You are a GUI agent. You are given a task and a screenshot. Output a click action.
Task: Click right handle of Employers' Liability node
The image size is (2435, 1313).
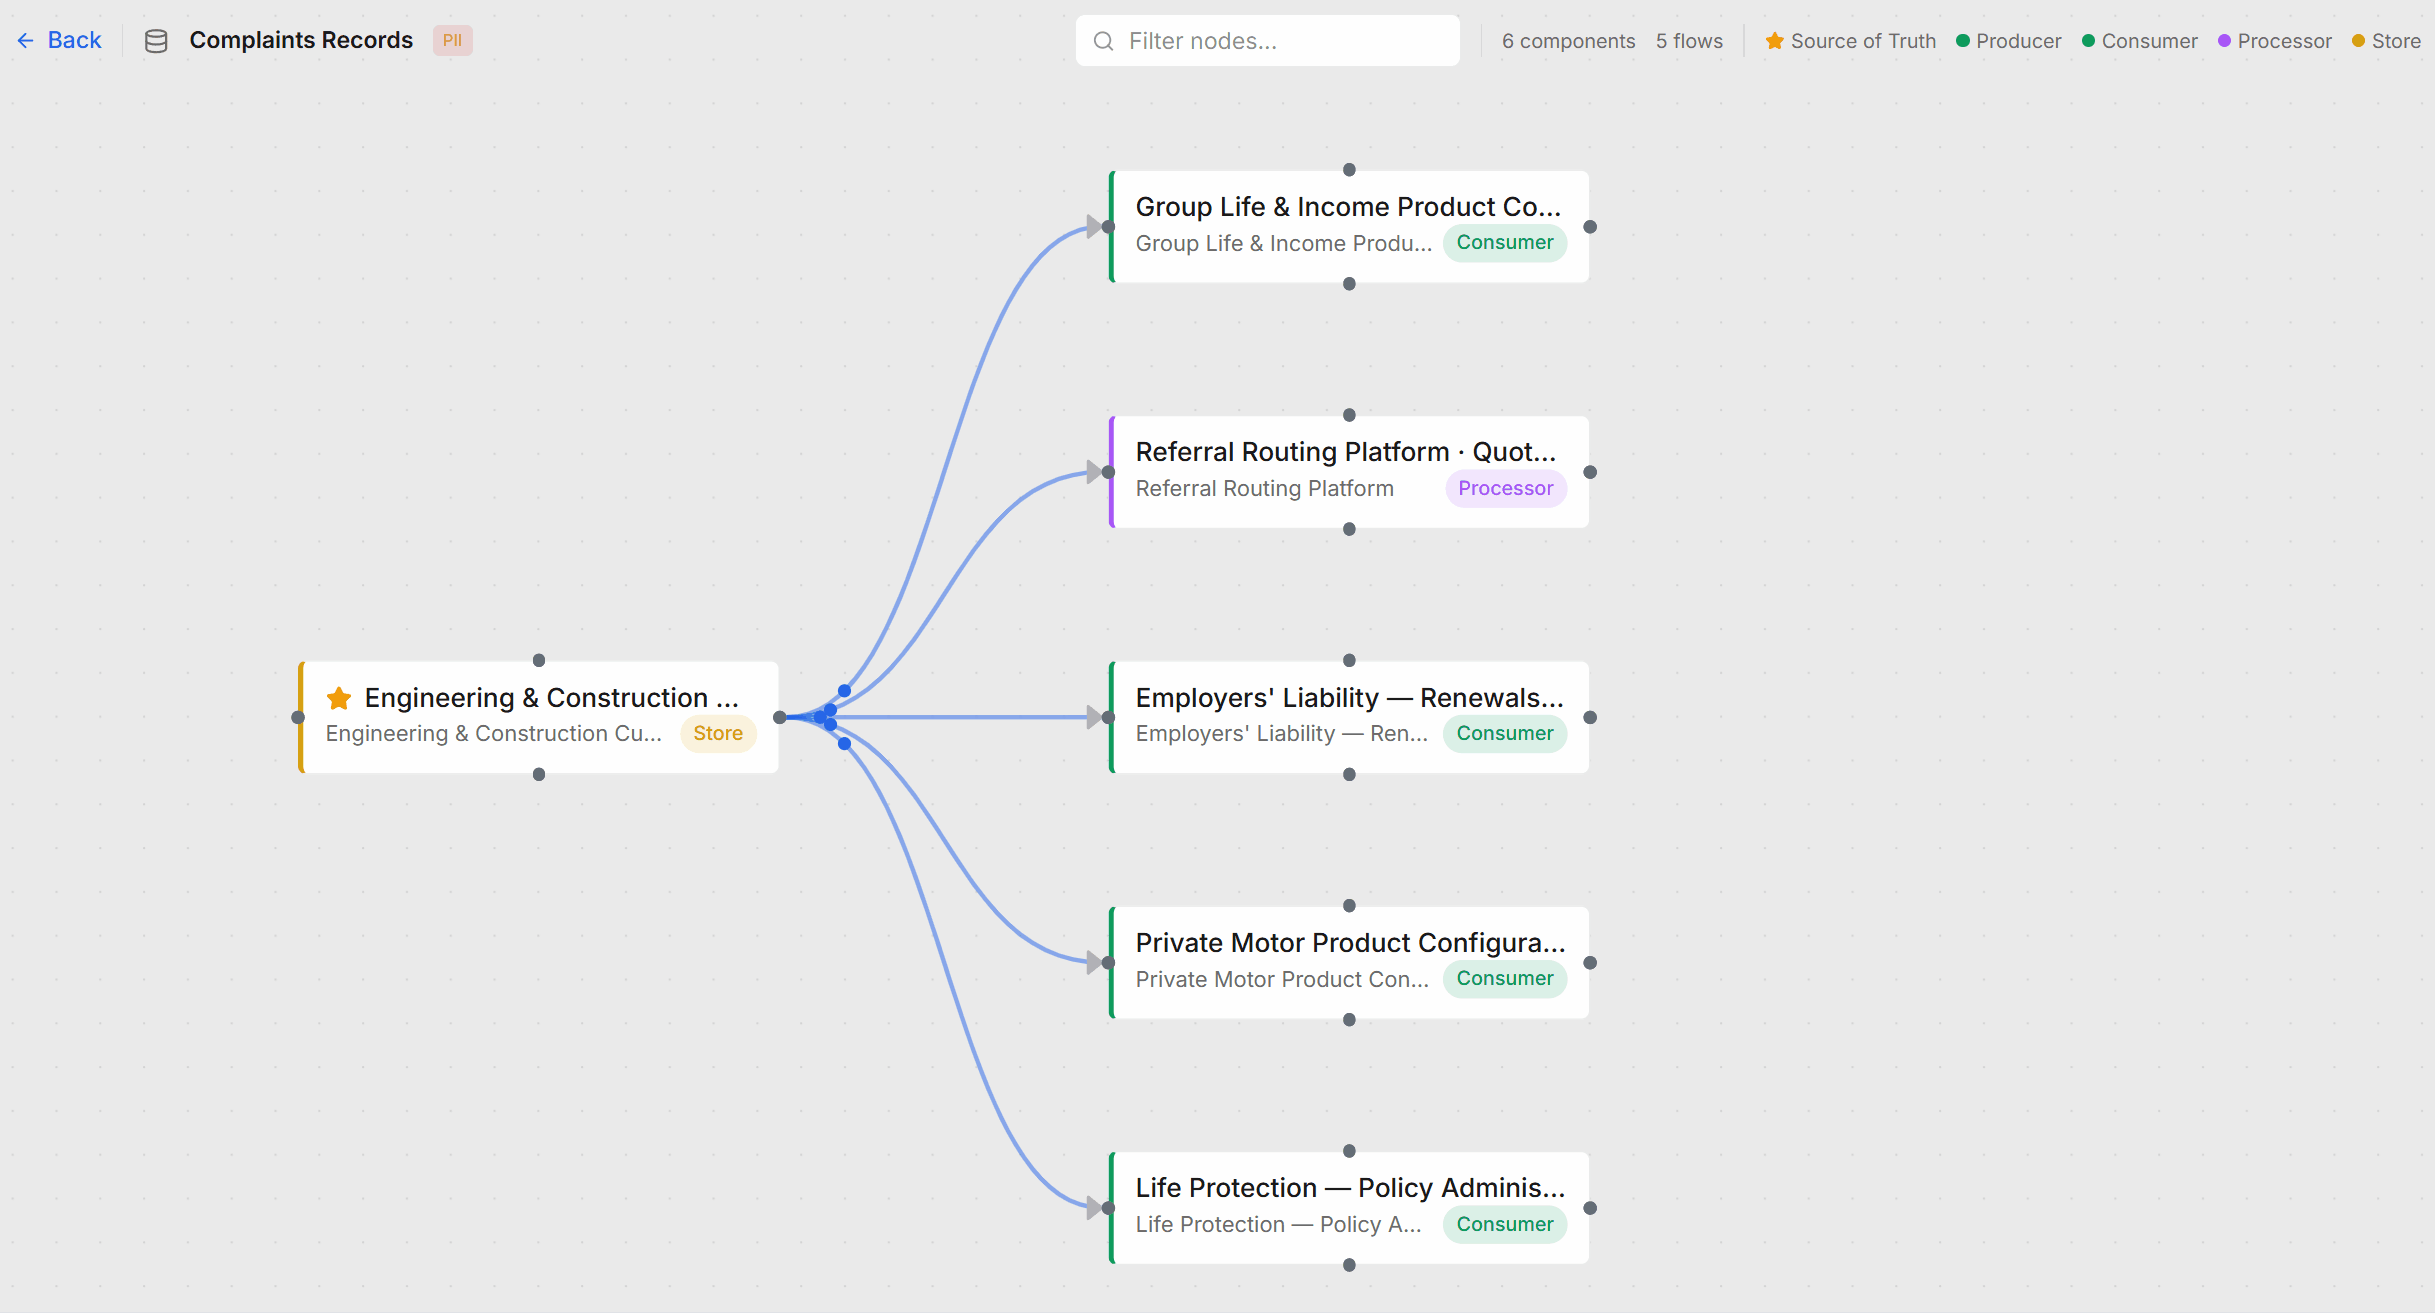[1590, 717]
